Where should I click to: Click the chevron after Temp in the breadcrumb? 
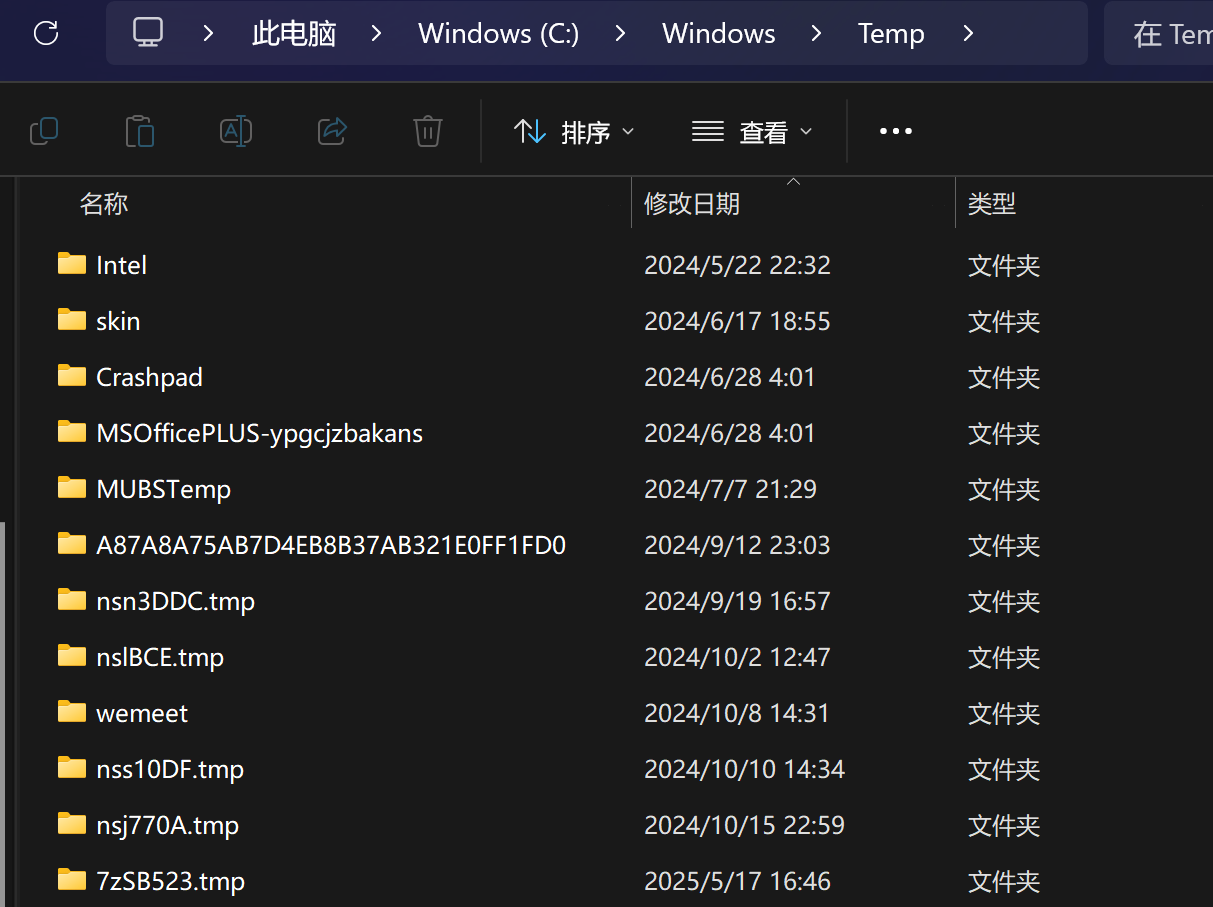(967, 32)
